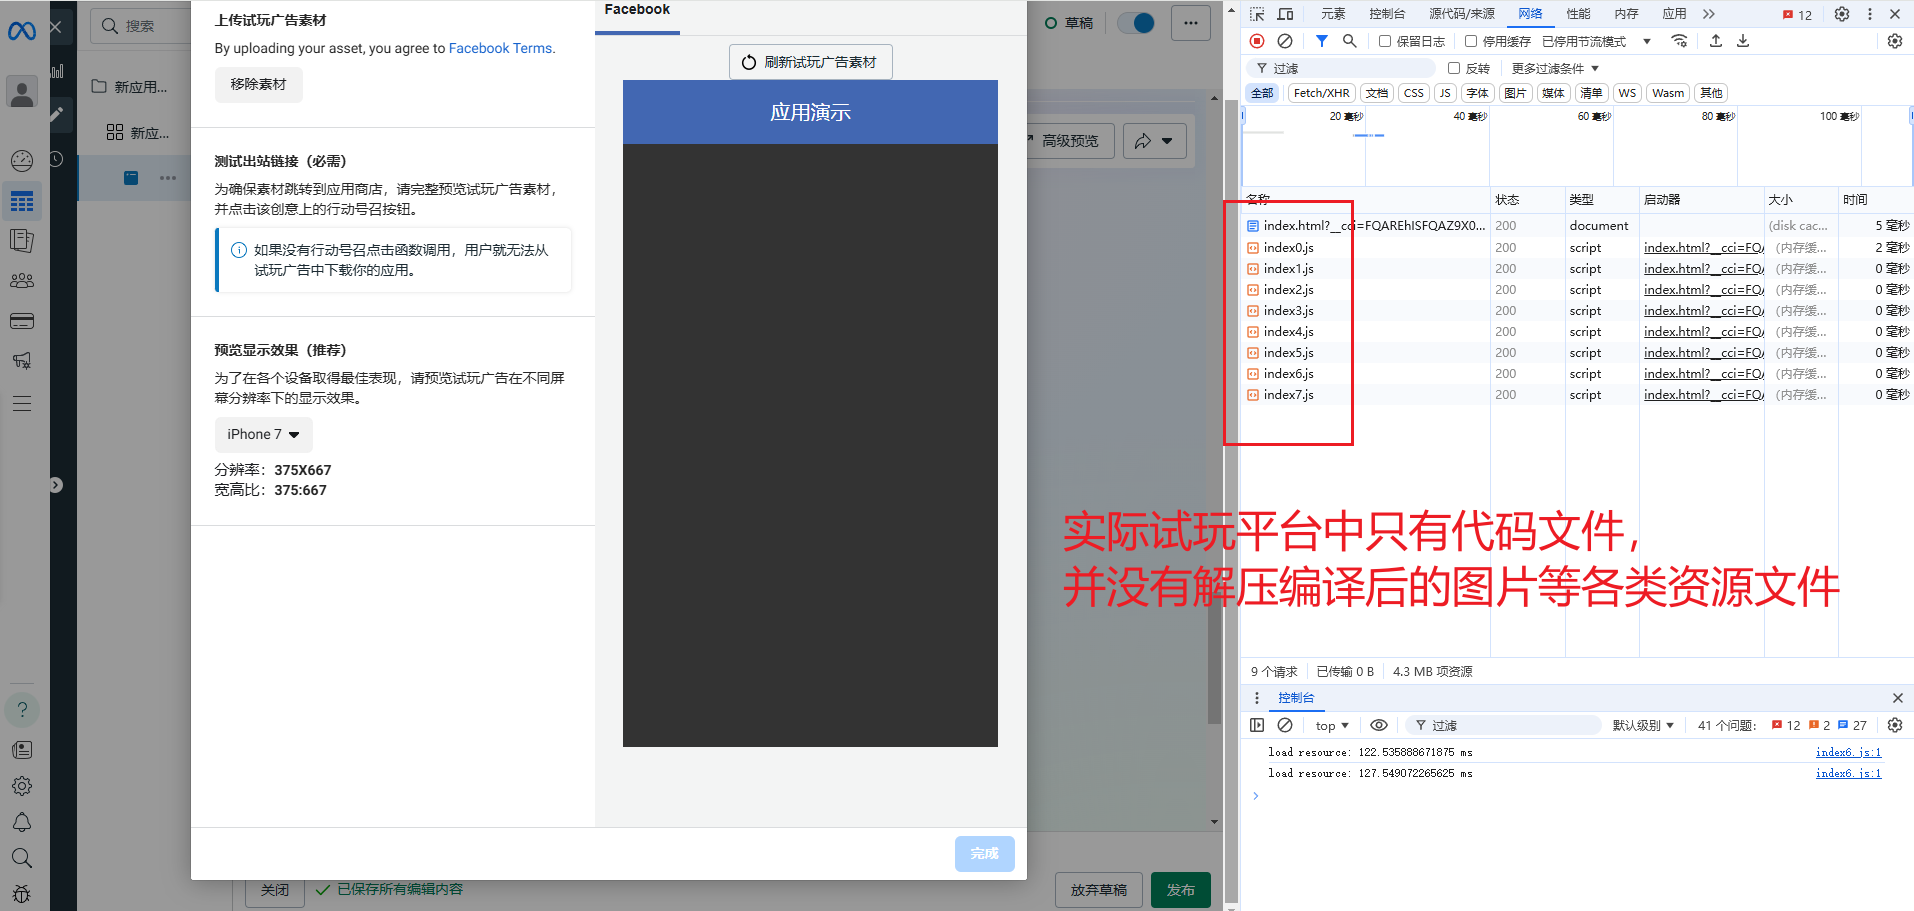Open the console drawer three-dot menu
Screen dimensions: 1914x911
tap(1257, 698)
